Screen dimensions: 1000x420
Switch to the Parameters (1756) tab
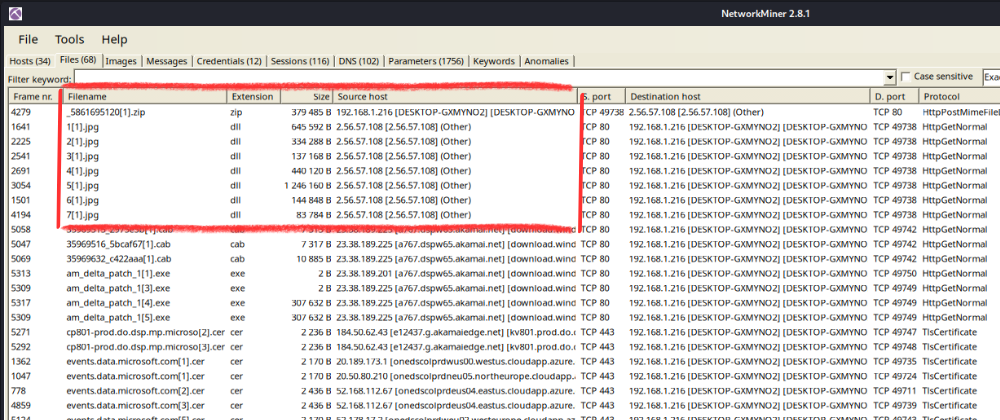(426, 61)
